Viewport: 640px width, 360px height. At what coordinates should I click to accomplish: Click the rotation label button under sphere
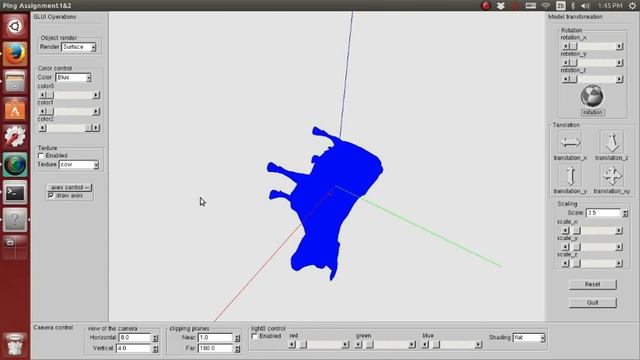[593, 112]
